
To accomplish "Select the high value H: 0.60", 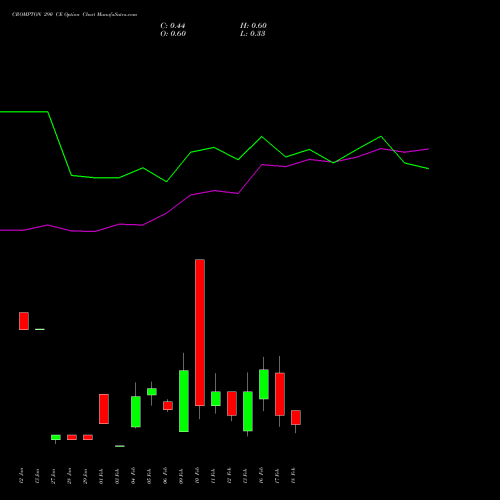I will [253, 26].
